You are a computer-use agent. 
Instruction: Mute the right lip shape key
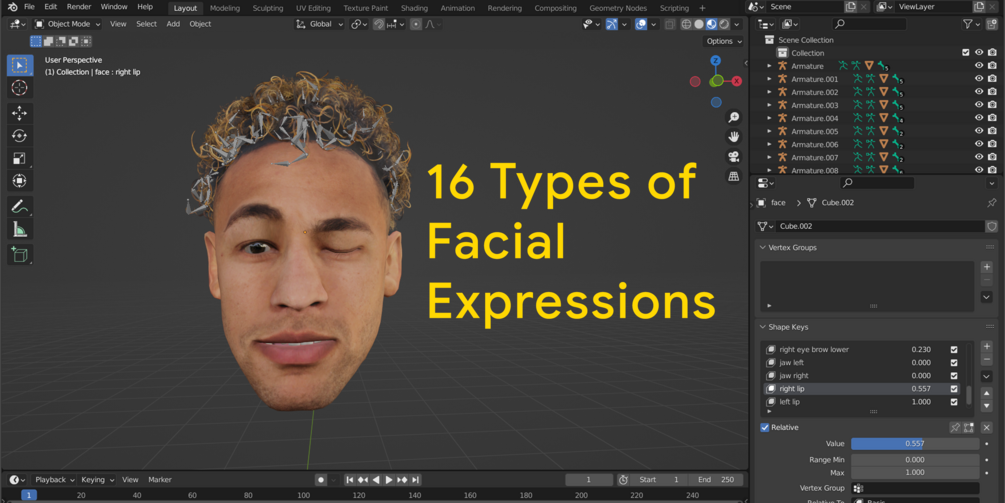[954, 389]
